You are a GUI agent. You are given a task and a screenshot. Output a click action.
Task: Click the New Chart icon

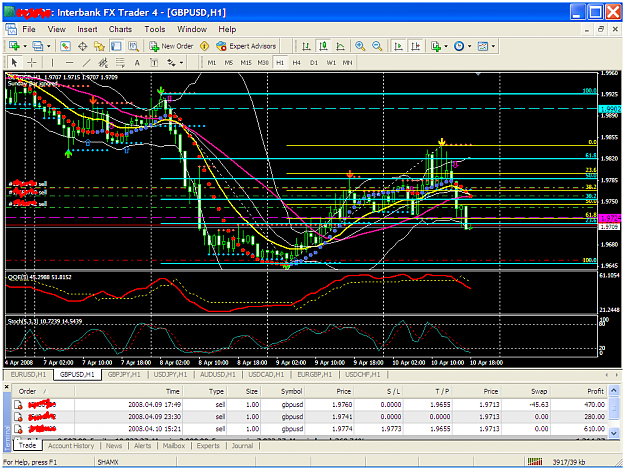[x=15, y=46]
